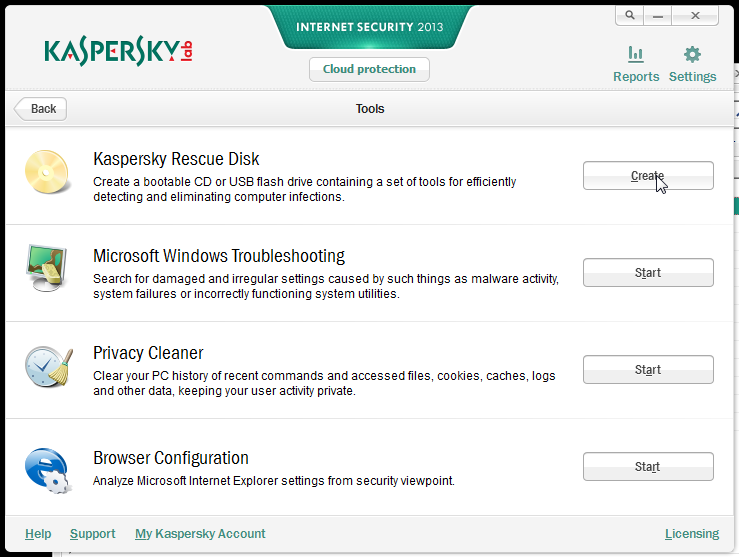Click the Browser Configuration Internet Explorer icon
Image resolution: width=739 pixels, height=557 pixels.
(47, 469)
